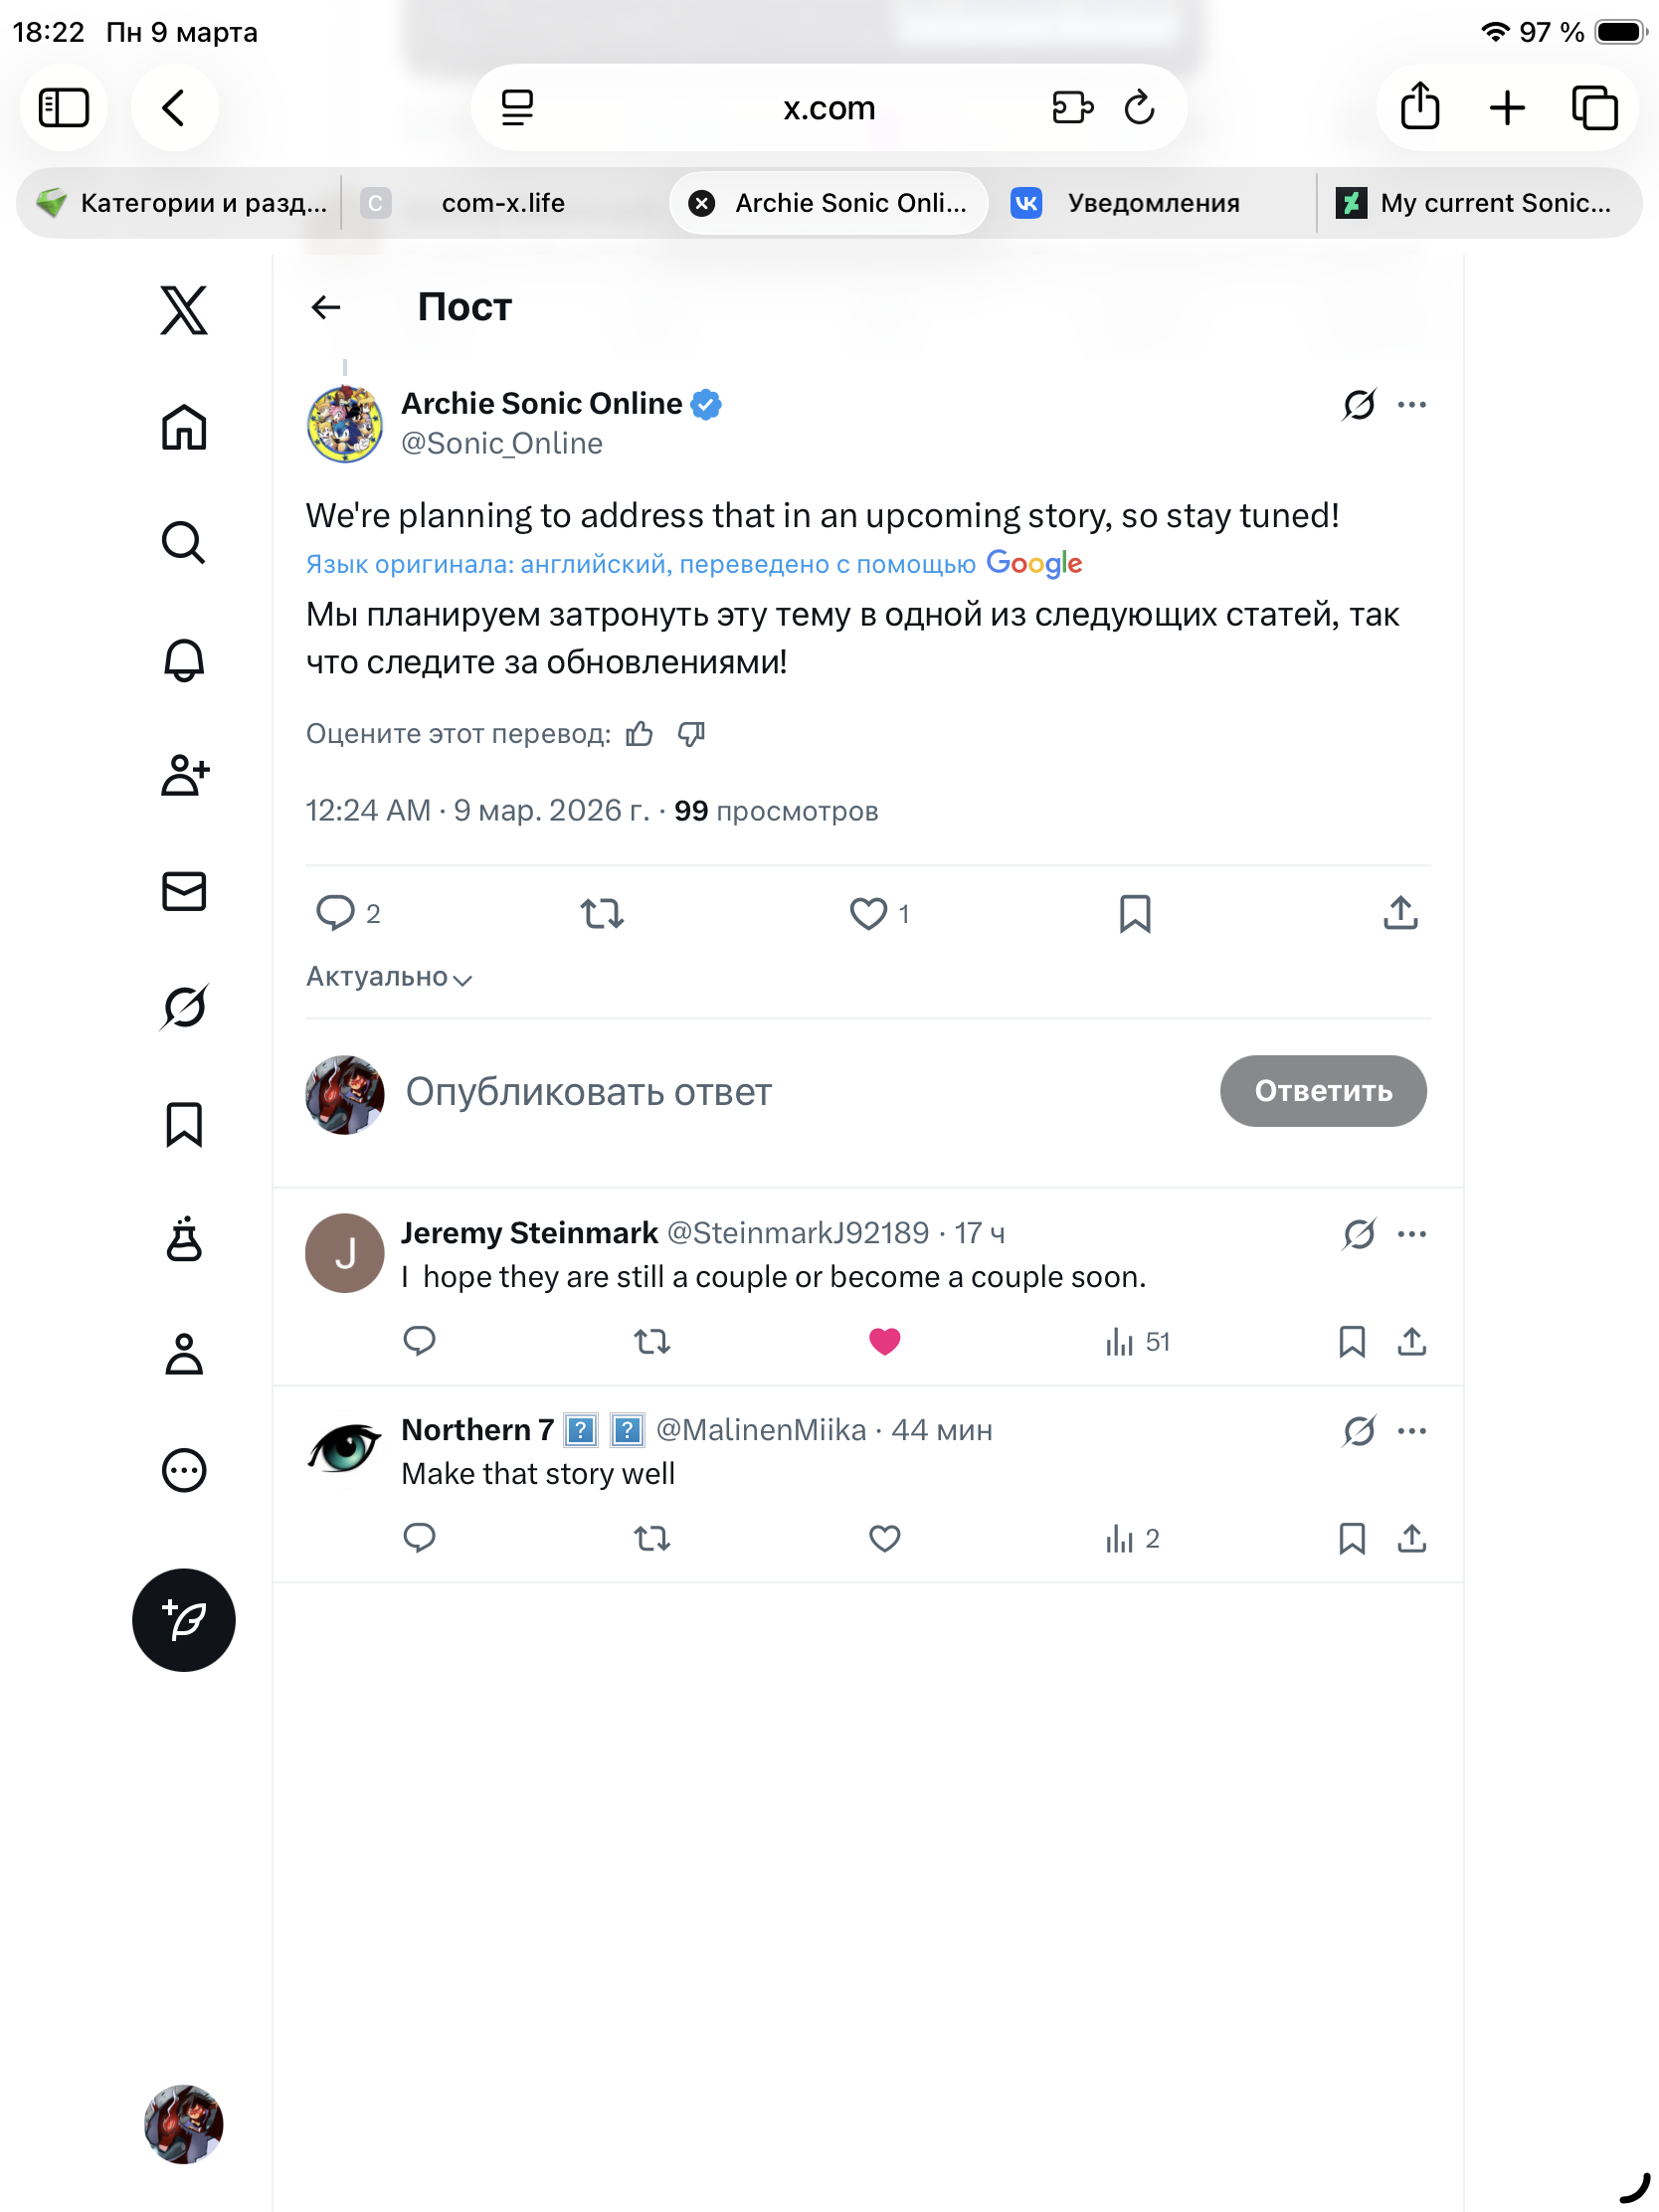The width and height of the screenshot is (1659, 2212).
Task: Switch to the Уведомления browser tab
Action: coord(1152,203)
